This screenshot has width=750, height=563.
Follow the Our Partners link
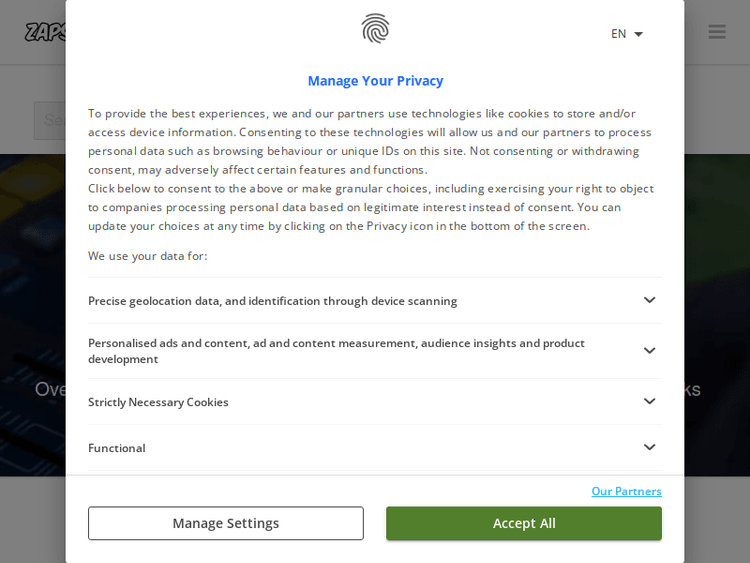pos(626,491)
